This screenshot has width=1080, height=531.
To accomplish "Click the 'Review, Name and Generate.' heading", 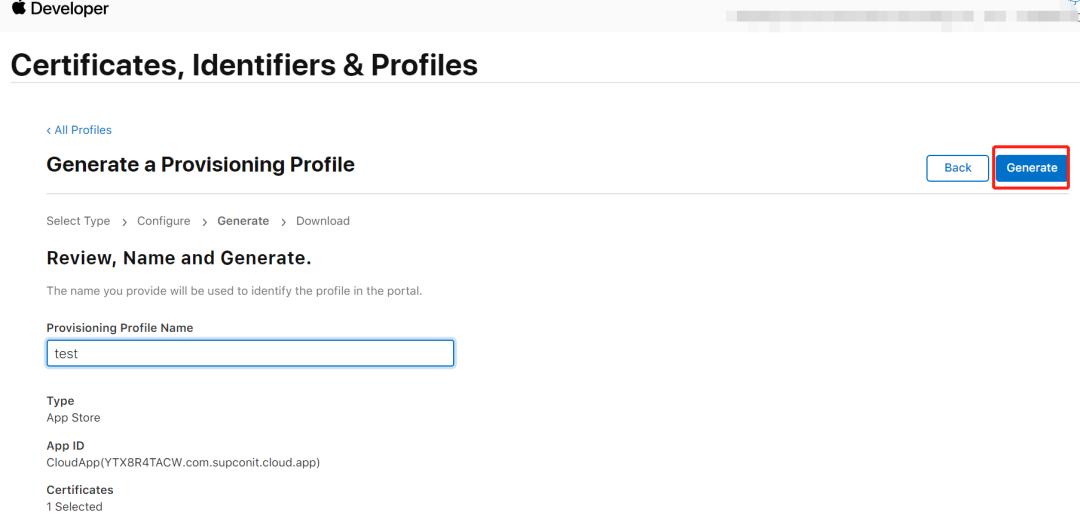I will tap(179, 259).
